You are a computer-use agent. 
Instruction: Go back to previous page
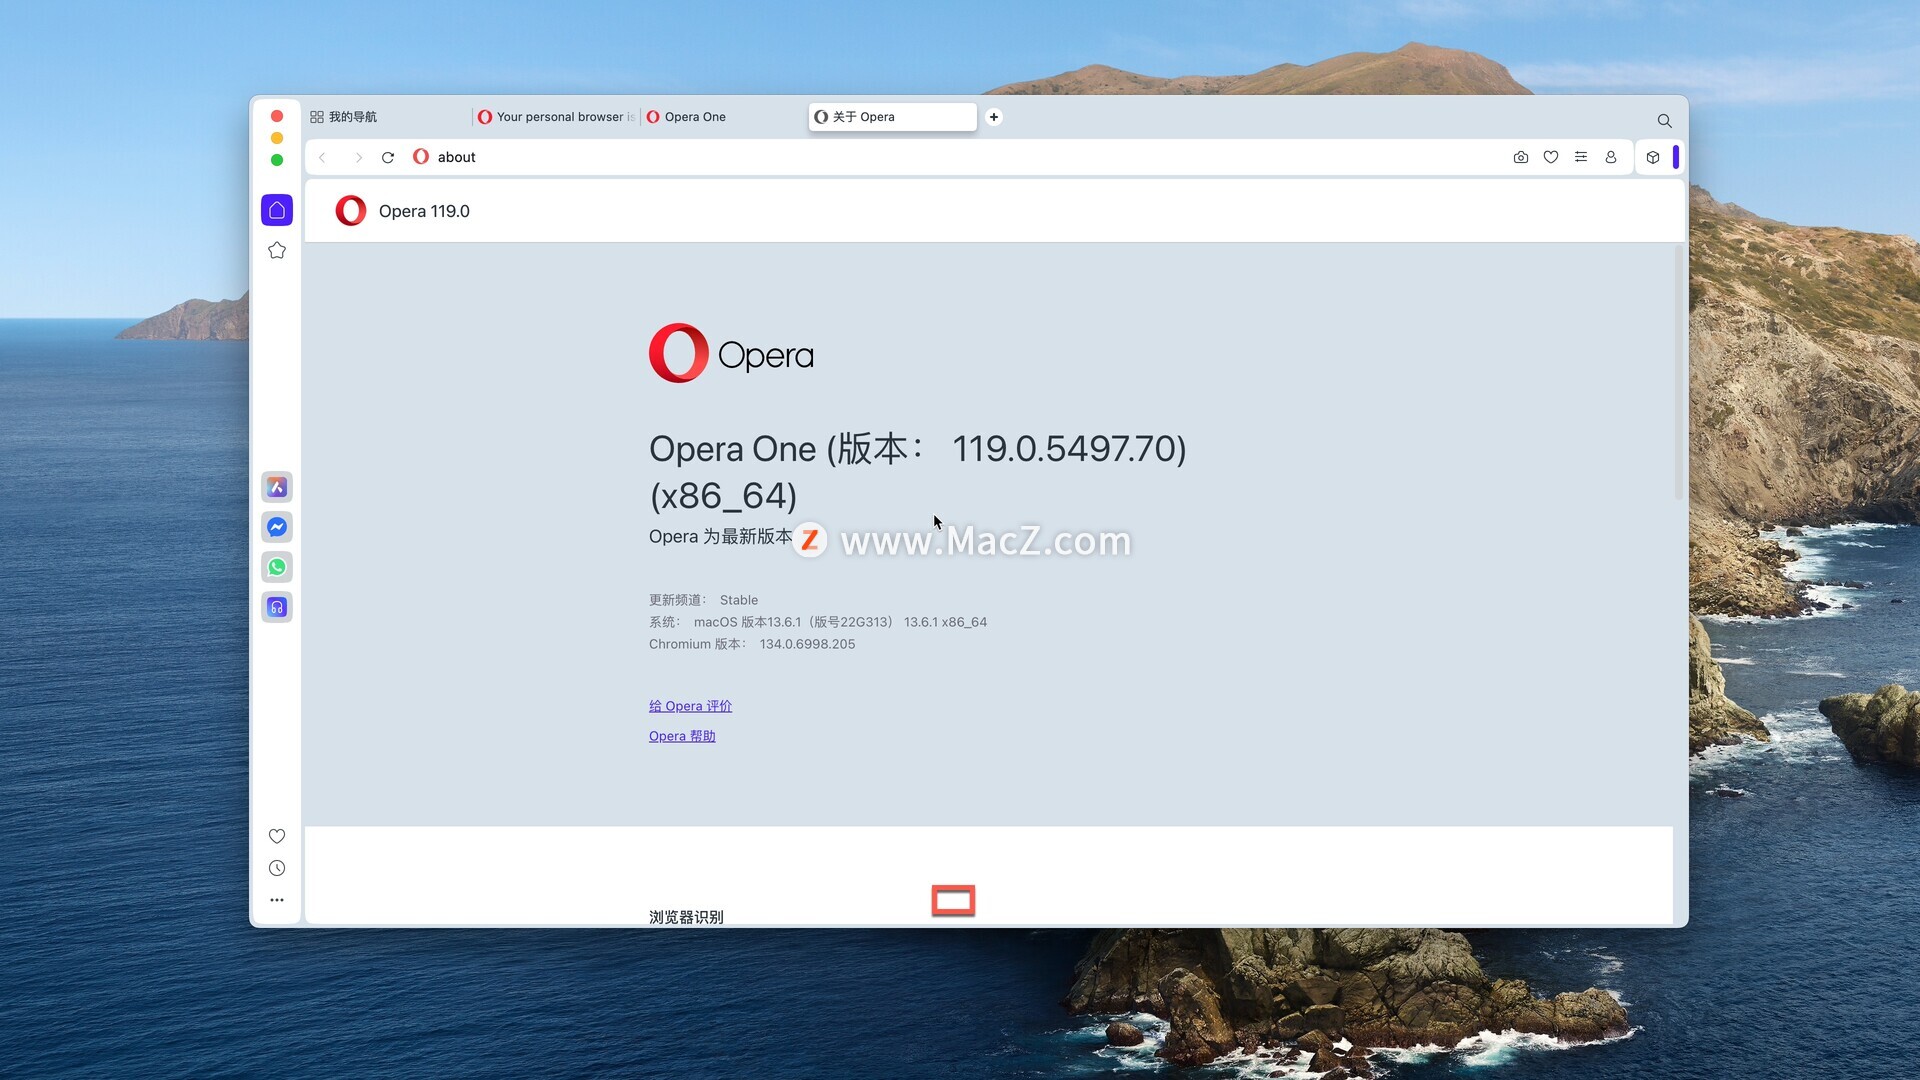pyautogui.click(x=322, y=157)
